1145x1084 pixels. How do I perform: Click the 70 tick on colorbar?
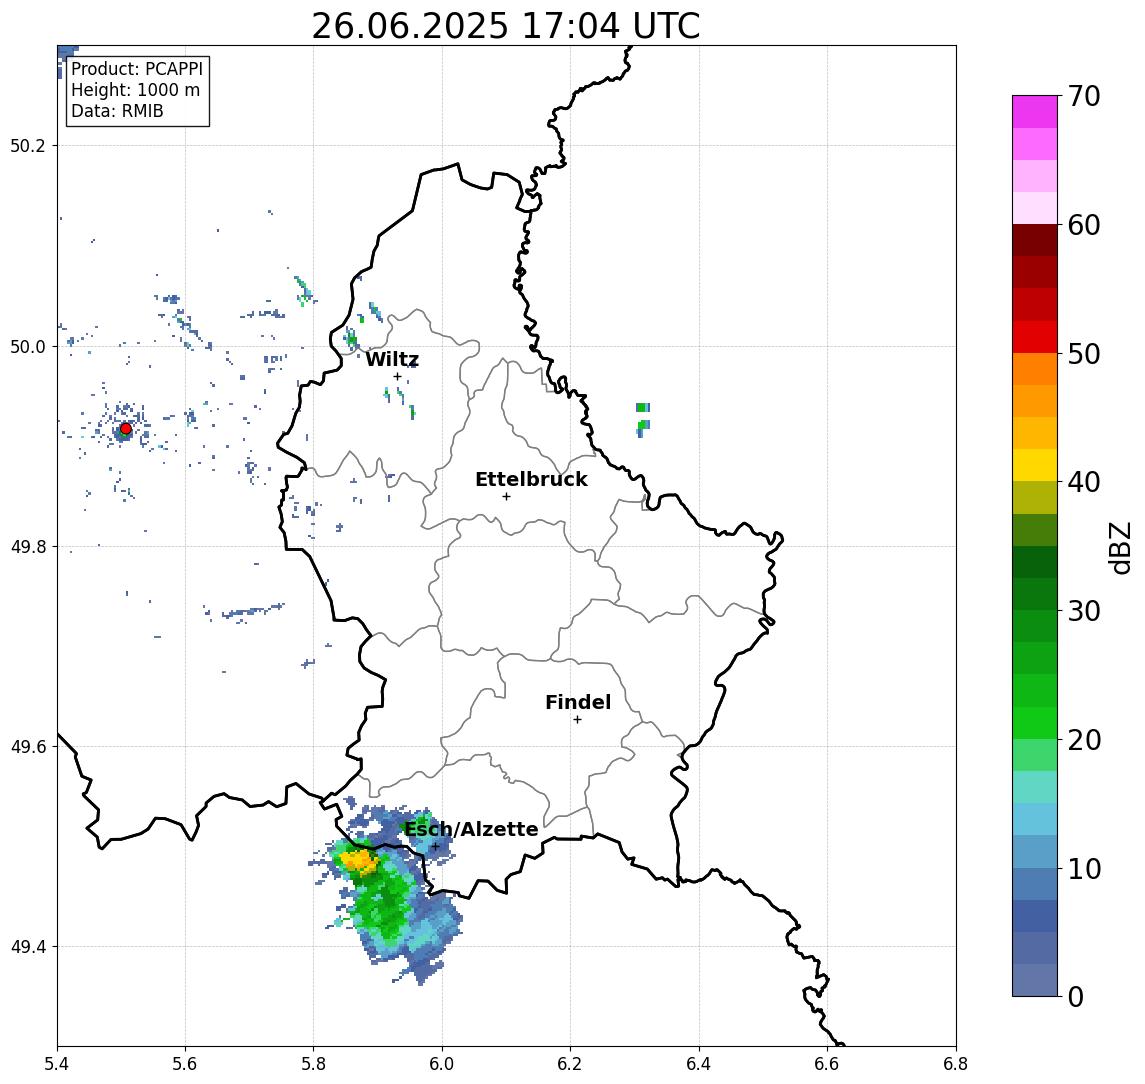coord(1083,96)
